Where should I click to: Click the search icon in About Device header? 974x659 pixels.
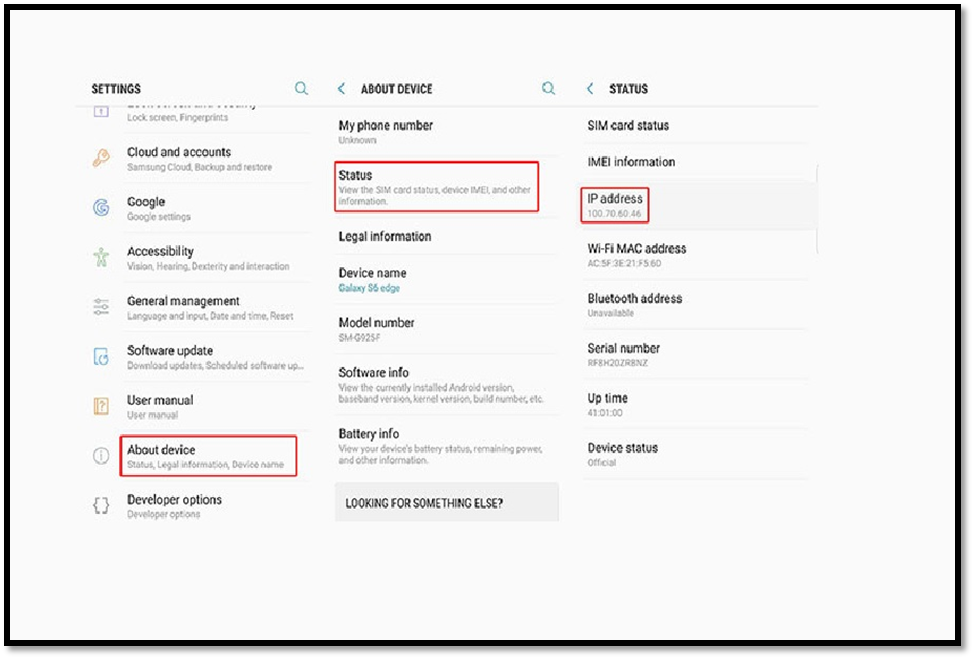[x=548, y=89]
